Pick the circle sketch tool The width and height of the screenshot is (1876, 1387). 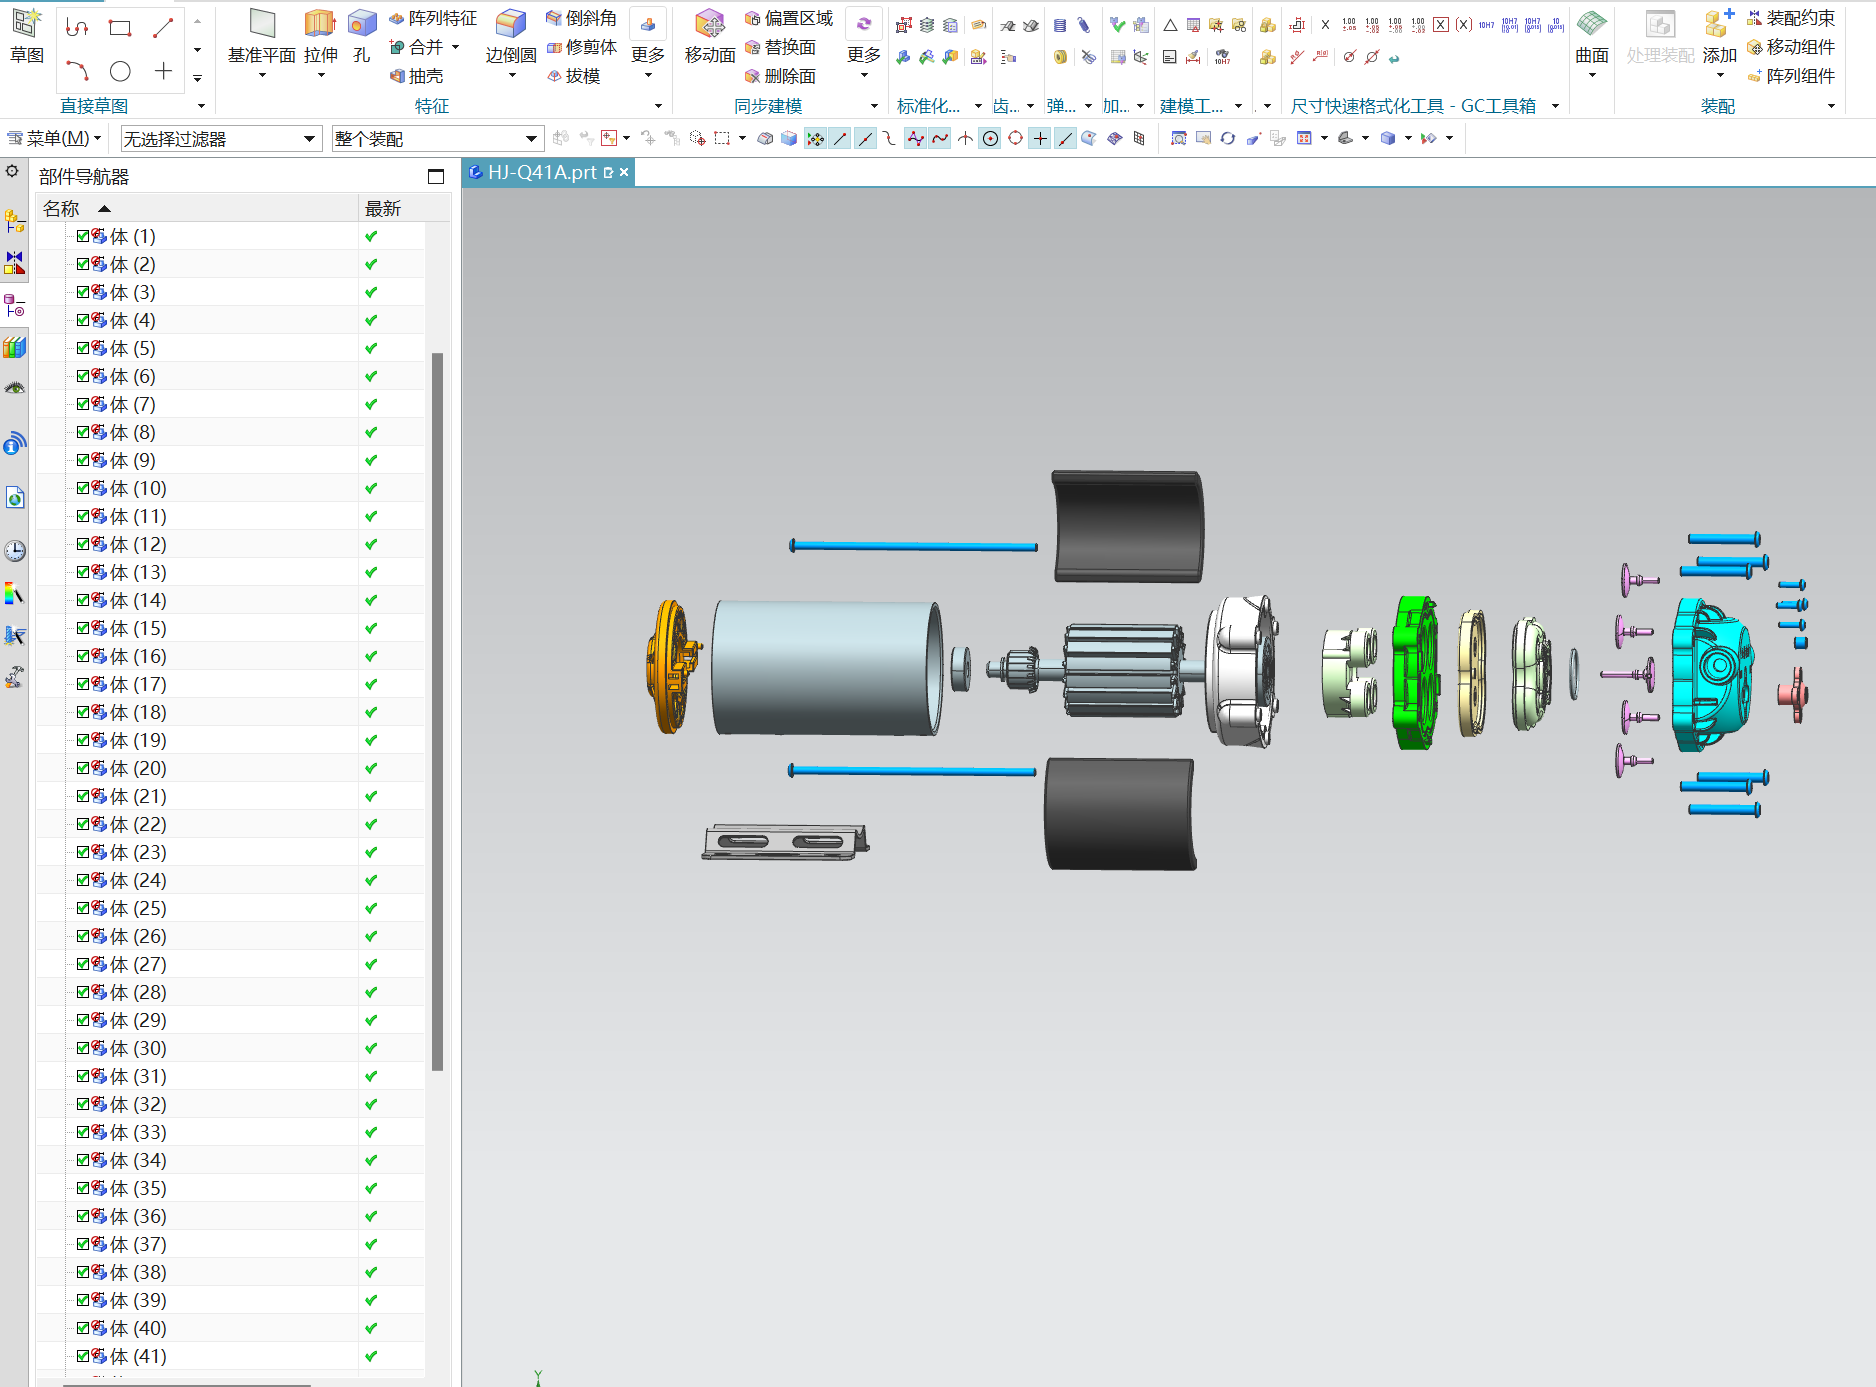(x=120, y=71)
